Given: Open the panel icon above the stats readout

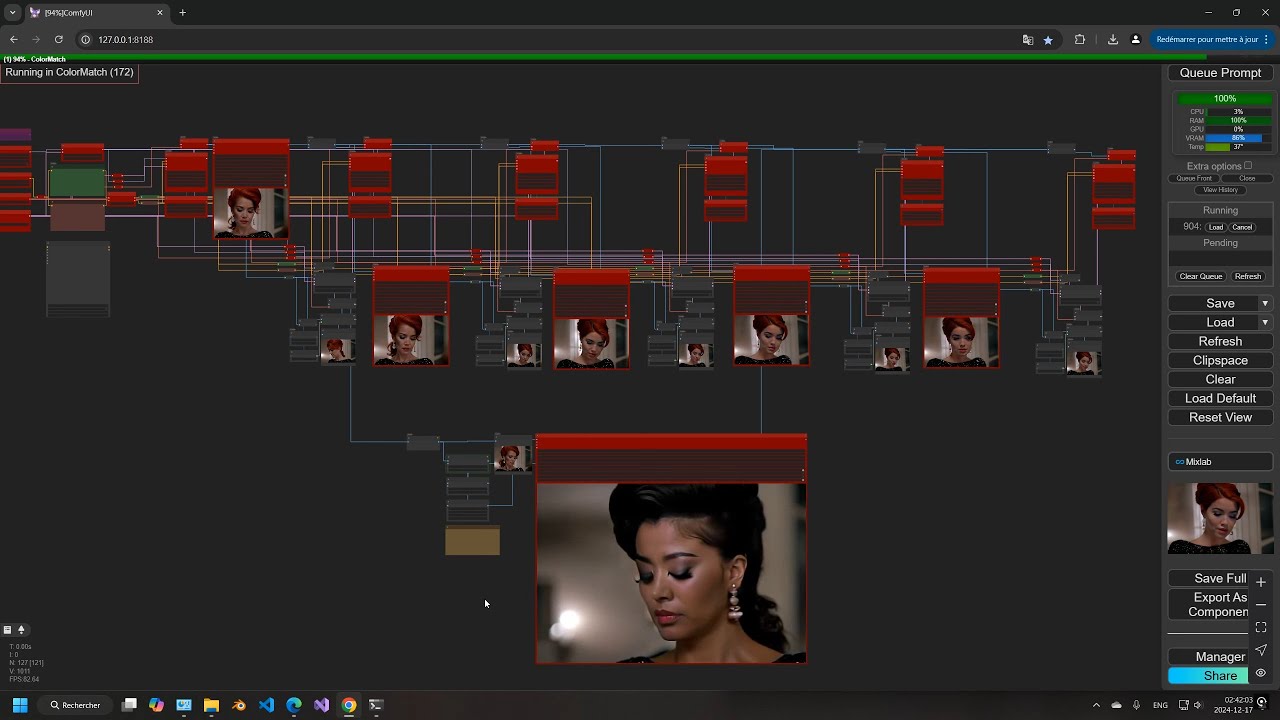Looking at the screenshot, I should pyautogui.click(x=7, y=630).
